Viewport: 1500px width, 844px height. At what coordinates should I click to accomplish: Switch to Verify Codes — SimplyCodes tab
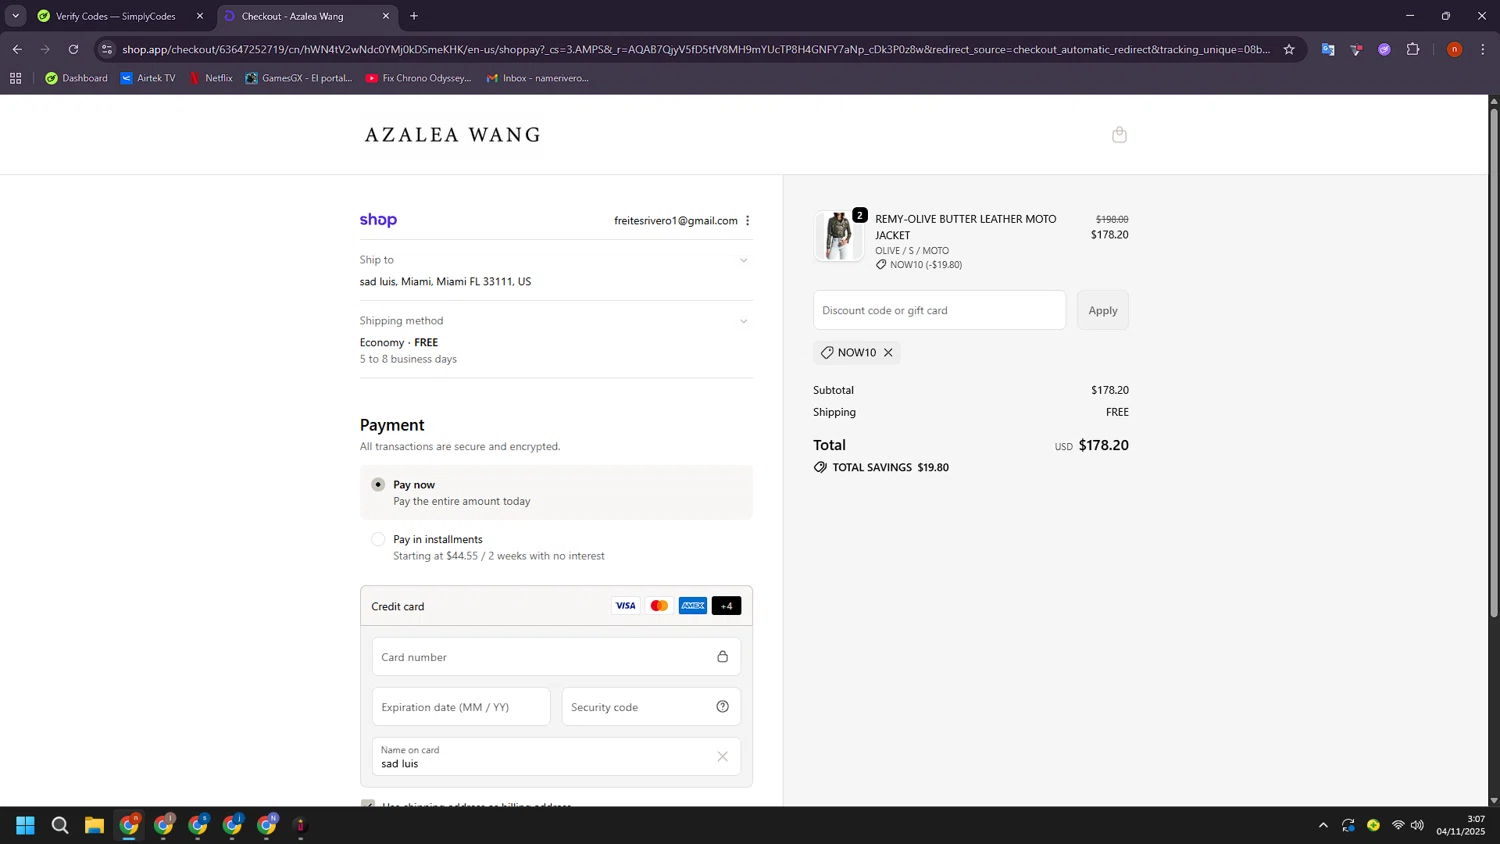click(x=115, y=16)
